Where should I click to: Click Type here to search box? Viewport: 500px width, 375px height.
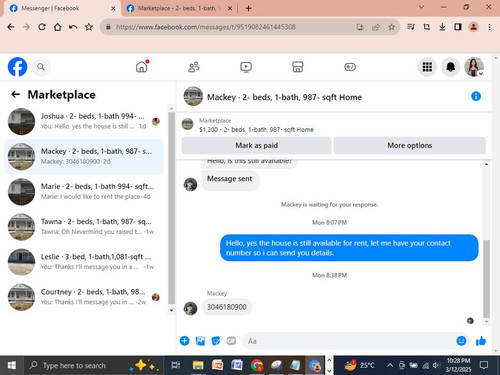pos(93,366)
